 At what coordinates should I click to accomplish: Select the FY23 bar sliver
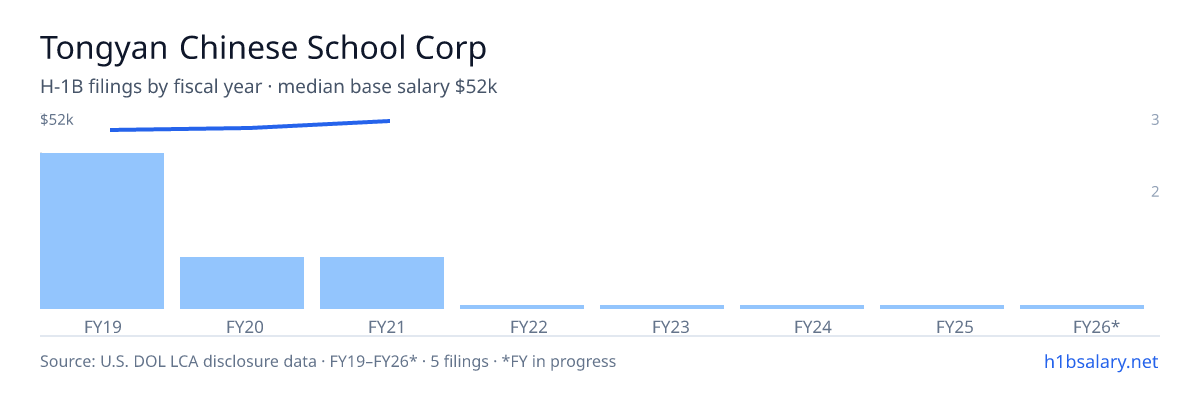(662, 307)
